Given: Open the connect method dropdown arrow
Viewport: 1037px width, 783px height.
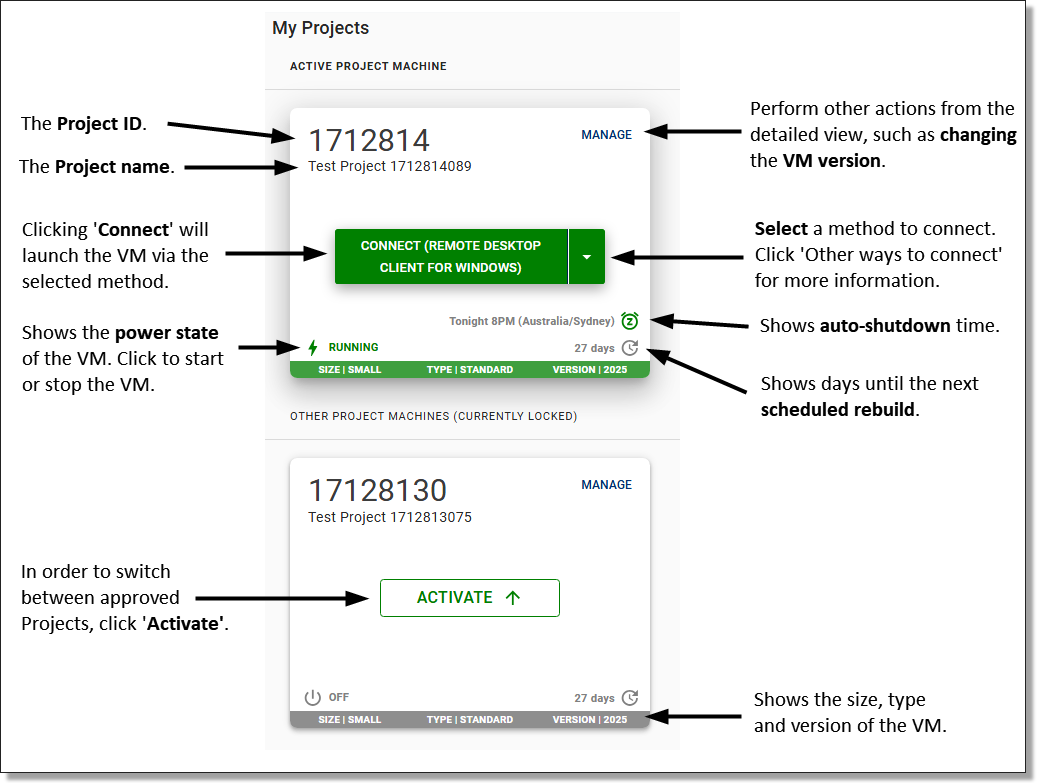Looking at the screenshot, I should pyautogui.click(x=587, y=257).
